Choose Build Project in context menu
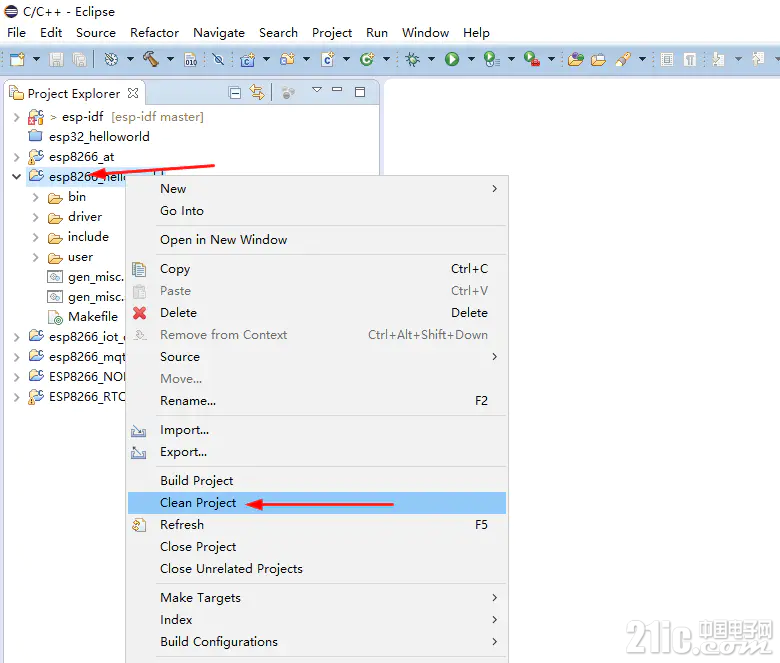 pyautogui.click(x=317, y=480)
